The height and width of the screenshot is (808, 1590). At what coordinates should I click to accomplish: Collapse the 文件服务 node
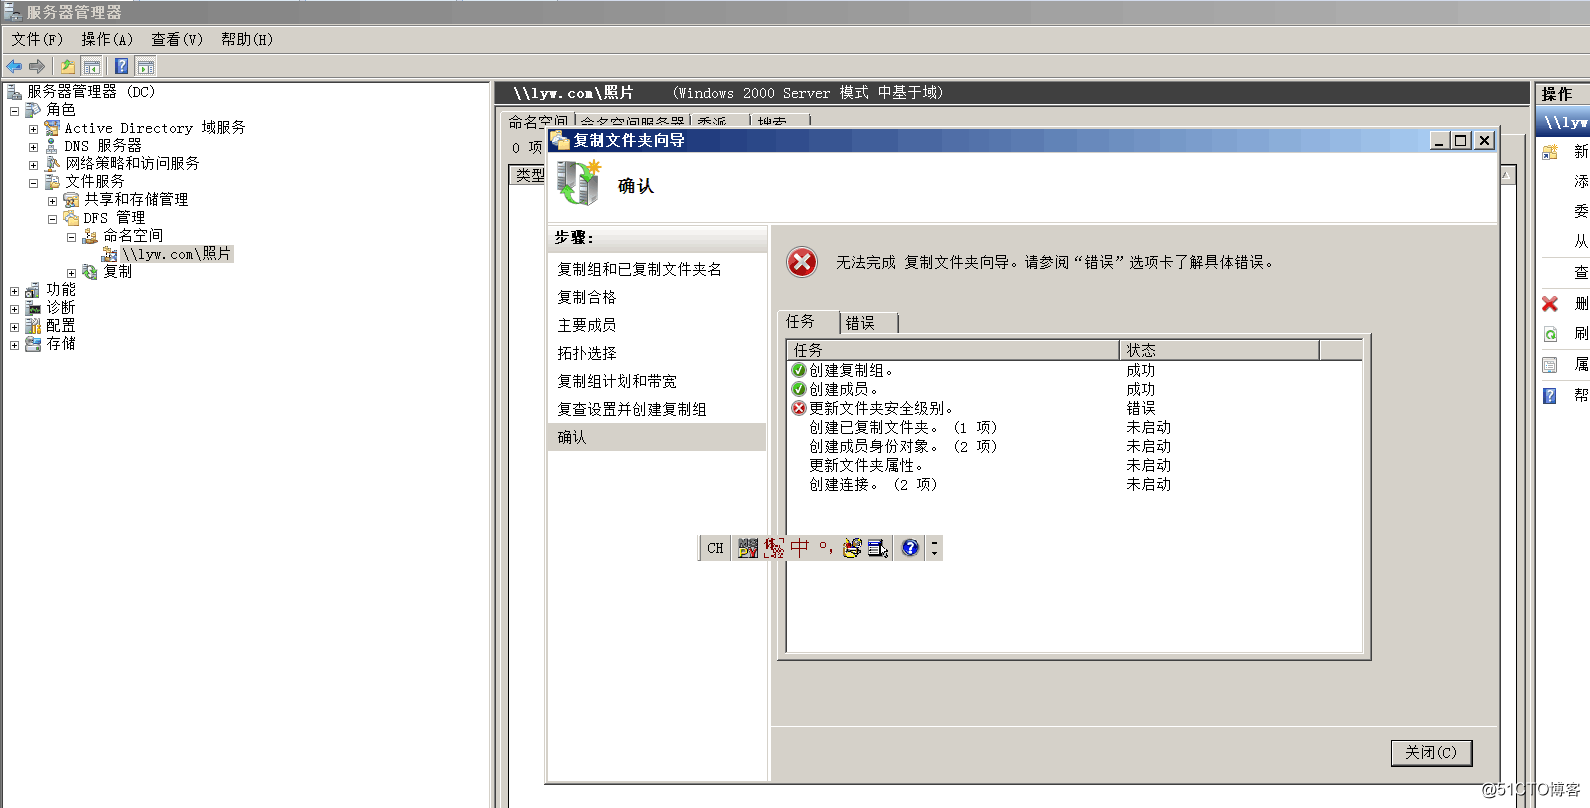click(x=33, y=183)
